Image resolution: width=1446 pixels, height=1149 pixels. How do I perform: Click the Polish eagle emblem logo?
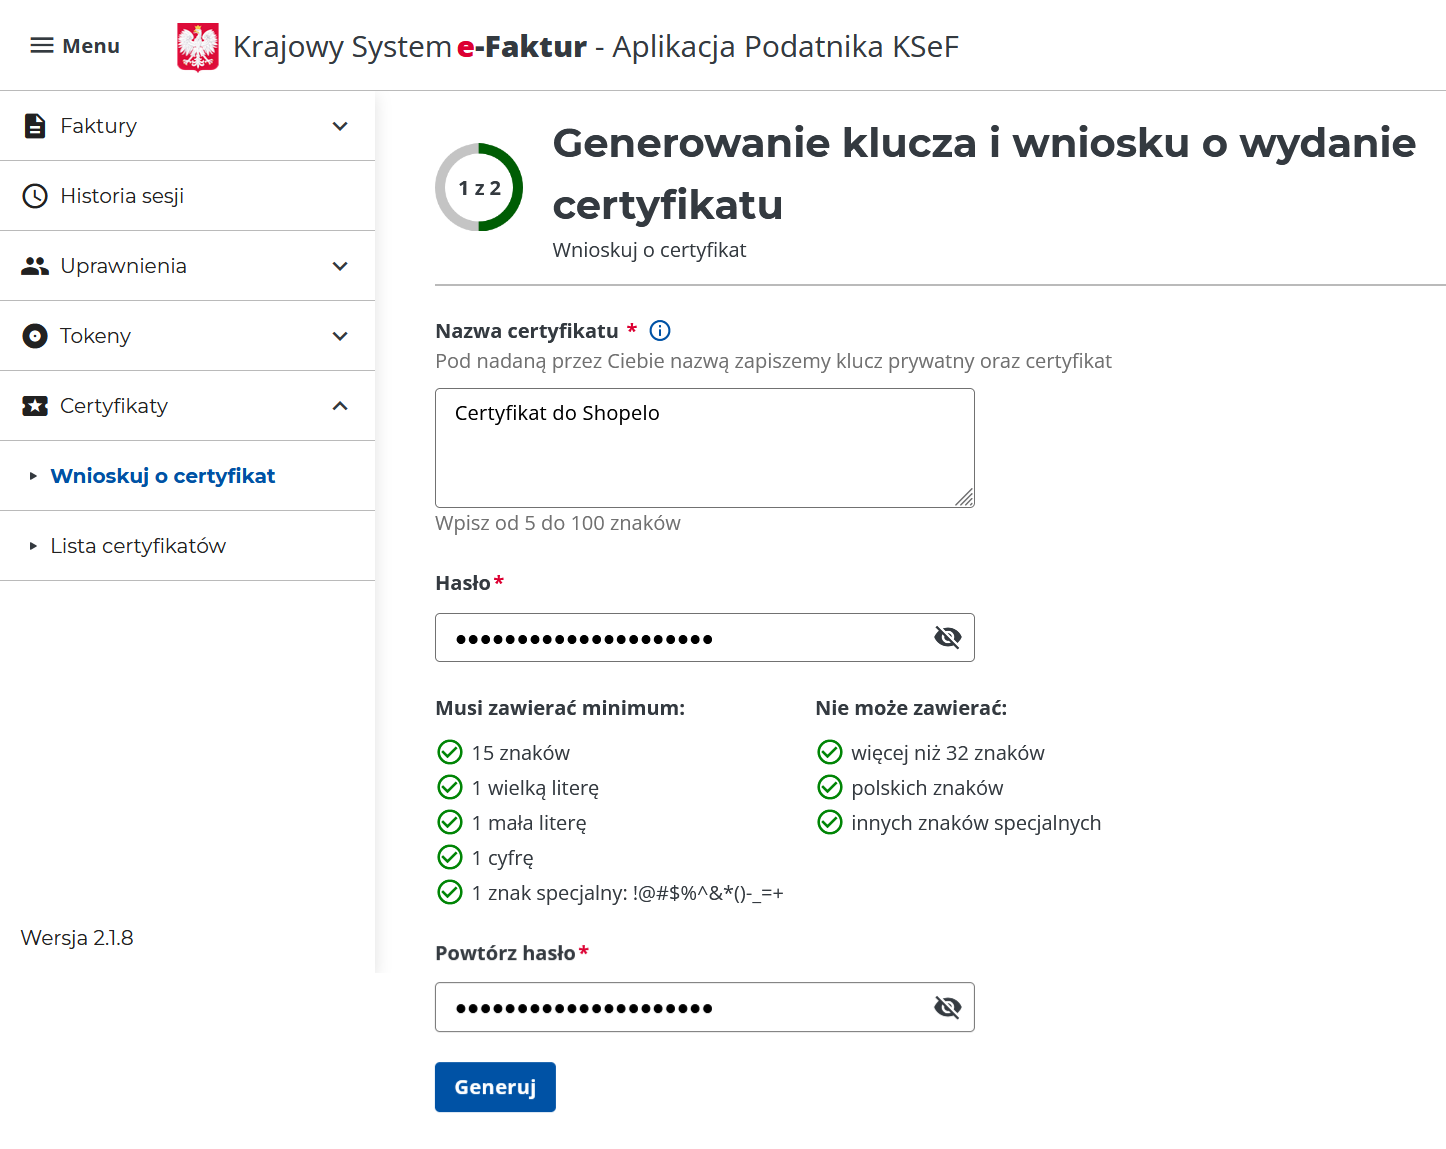(198, 47)
